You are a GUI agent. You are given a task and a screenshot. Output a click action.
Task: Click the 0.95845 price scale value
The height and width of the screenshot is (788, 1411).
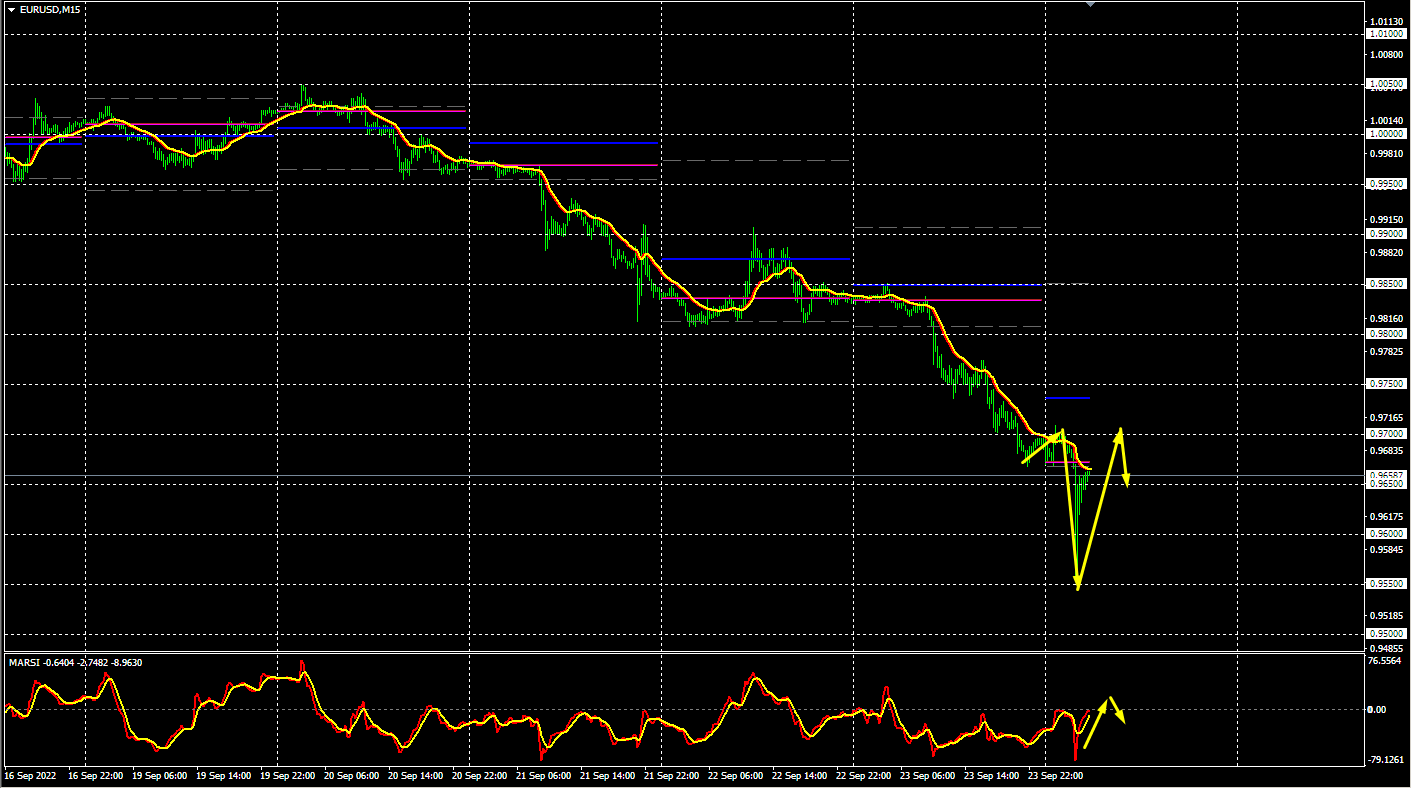pyautogui.click(x=1384, y=549)
